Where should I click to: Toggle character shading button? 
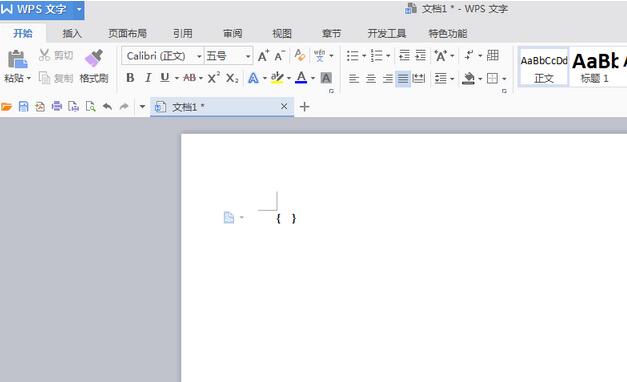(x=326, y=78)
